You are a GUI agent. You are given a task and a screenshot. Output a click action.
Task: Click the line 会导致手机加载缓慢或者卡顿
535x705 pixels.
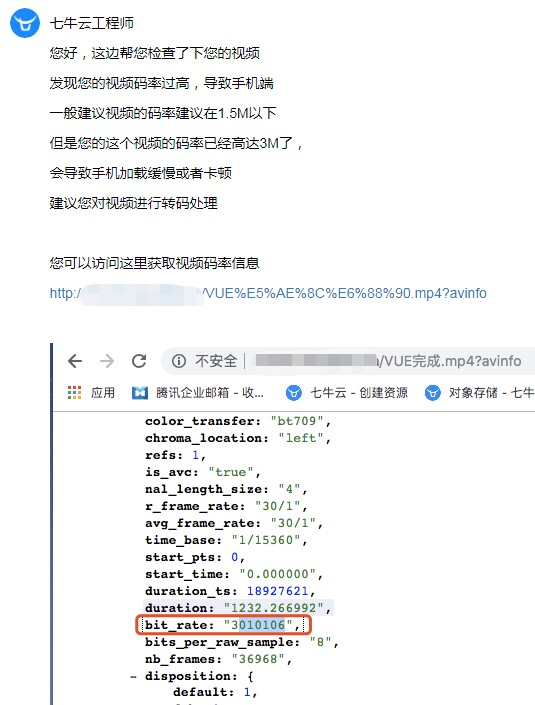pyautogui.click(x=141, y=173)
